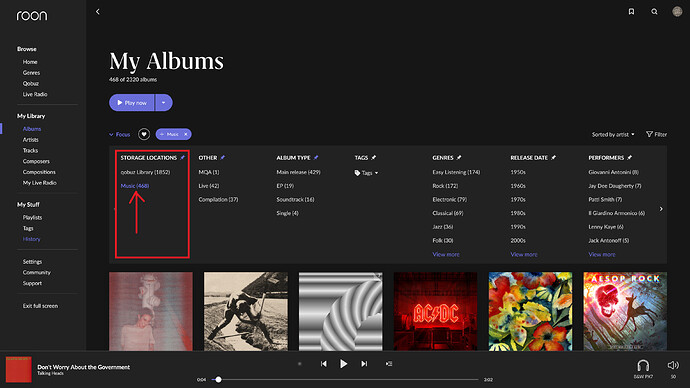
Task: Skip to next track
Action: 364,364
